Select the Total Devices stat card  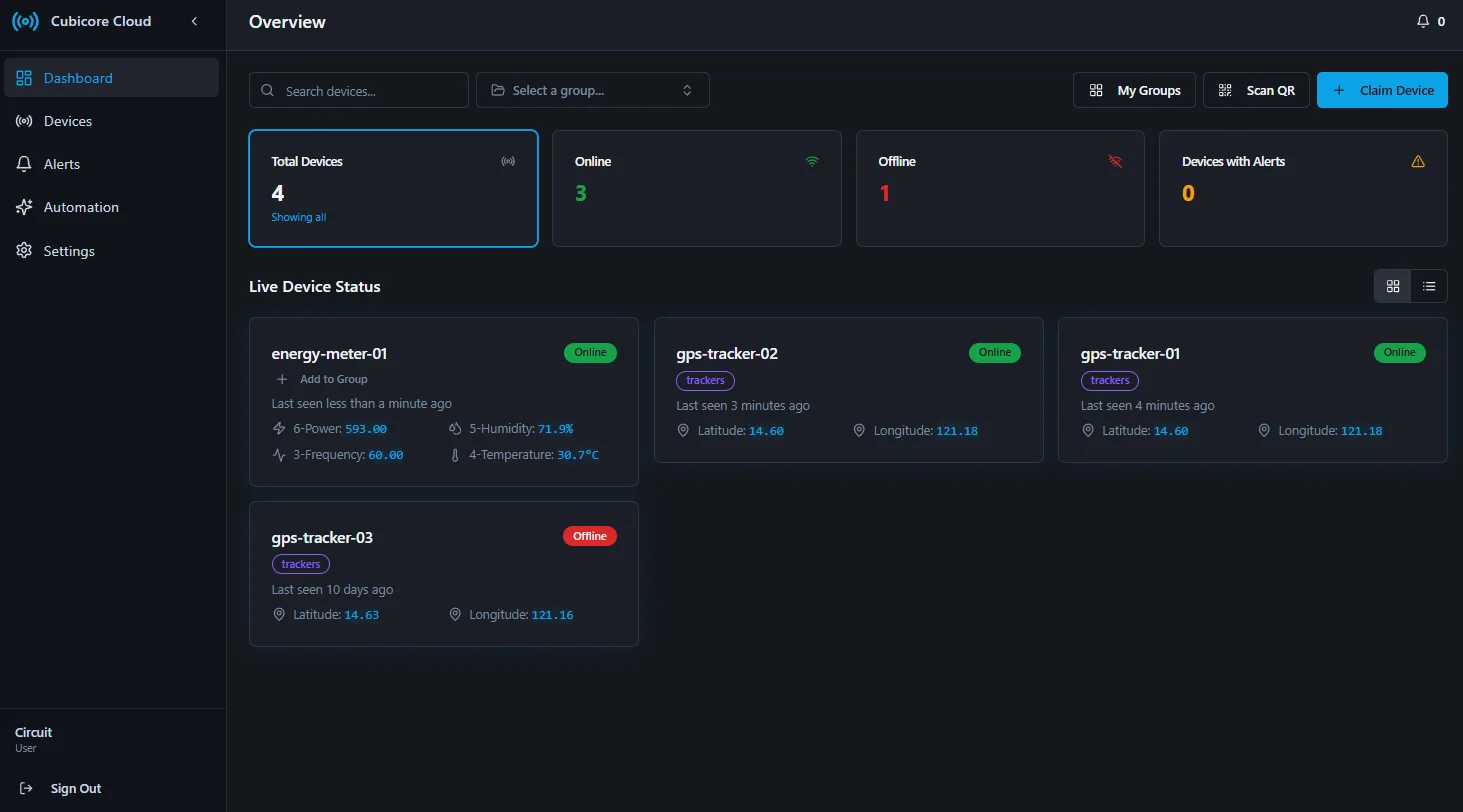point(393,188)
